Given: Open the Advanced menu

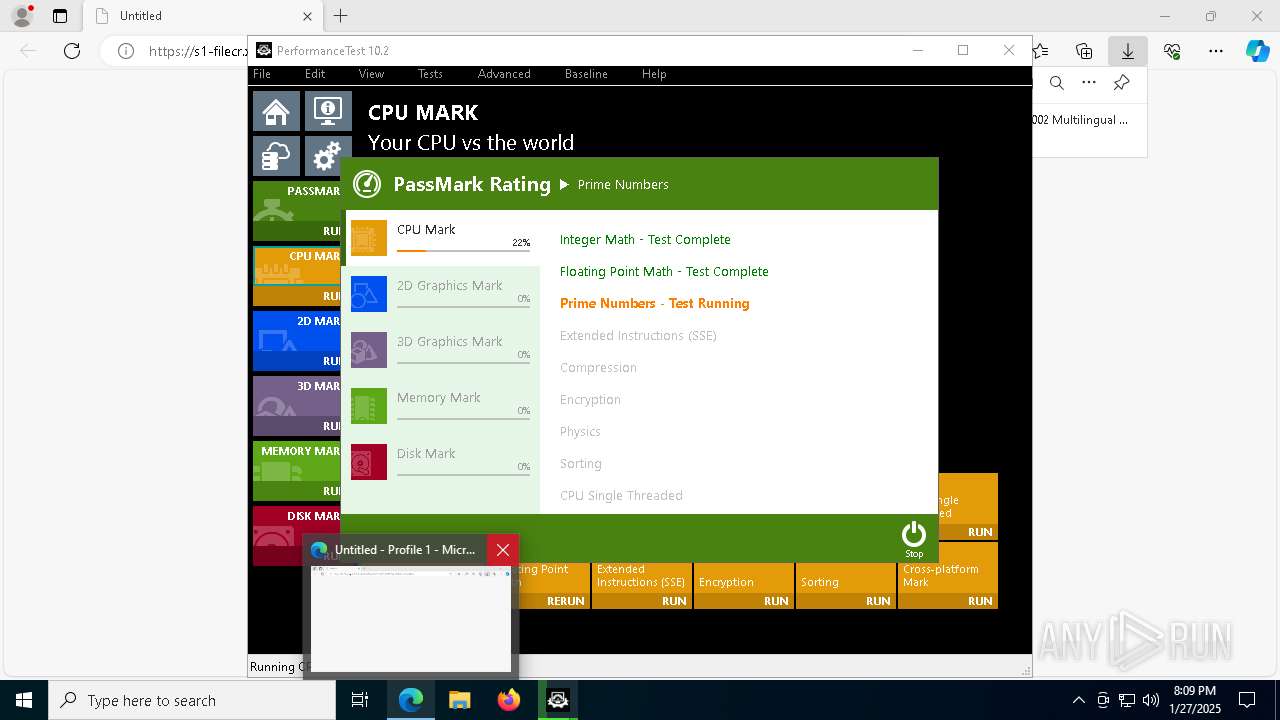Looking at the screenshot, I should [x=504, y=74].
